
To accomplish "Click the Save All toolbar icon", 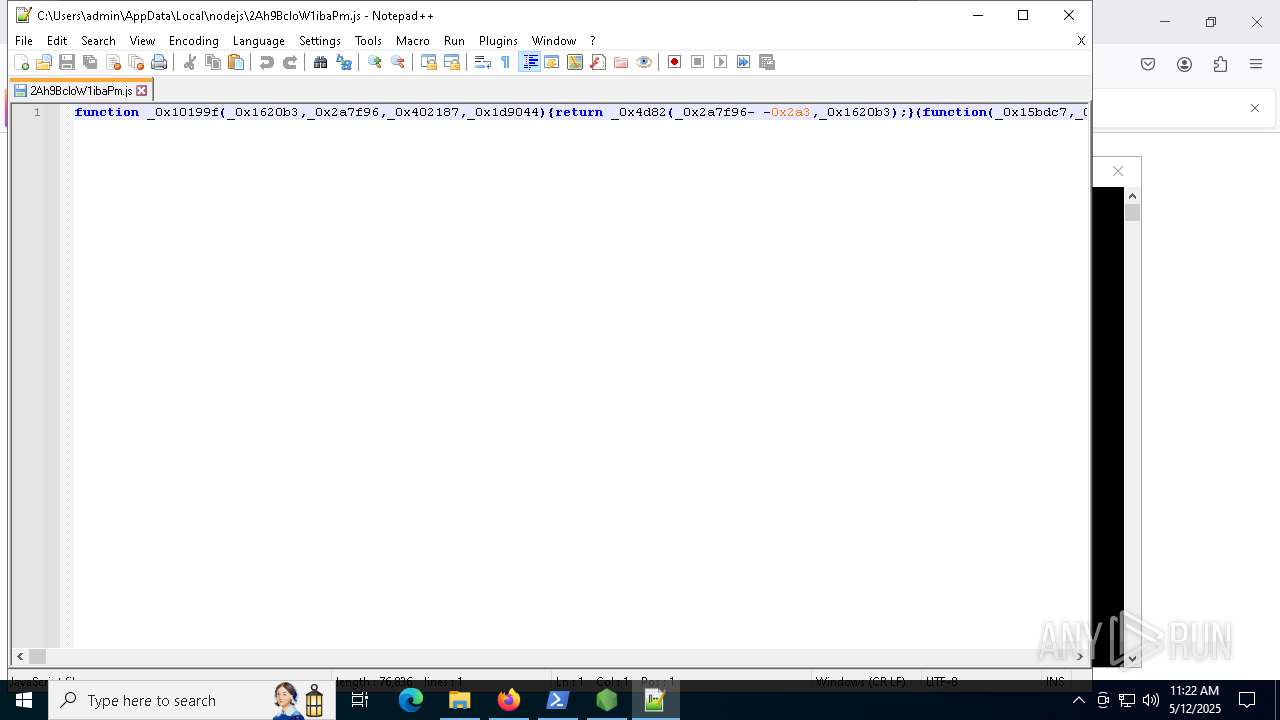I will click(x=90, y=62).
